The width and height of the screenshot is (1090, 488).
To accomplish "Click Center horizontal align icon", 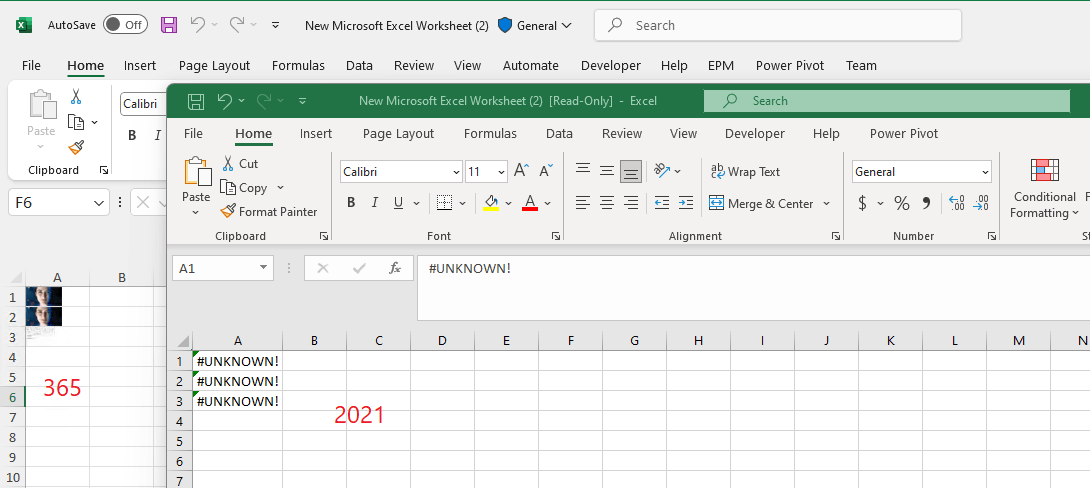I will [x=607, y=203].
